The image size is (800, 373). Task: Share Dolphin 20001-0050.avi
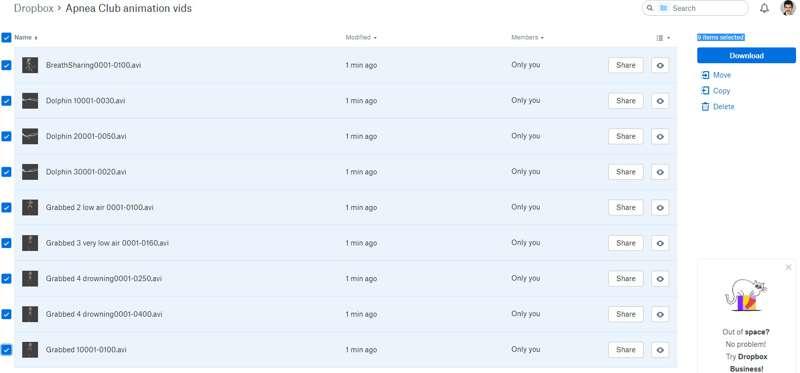pos(626,136)
